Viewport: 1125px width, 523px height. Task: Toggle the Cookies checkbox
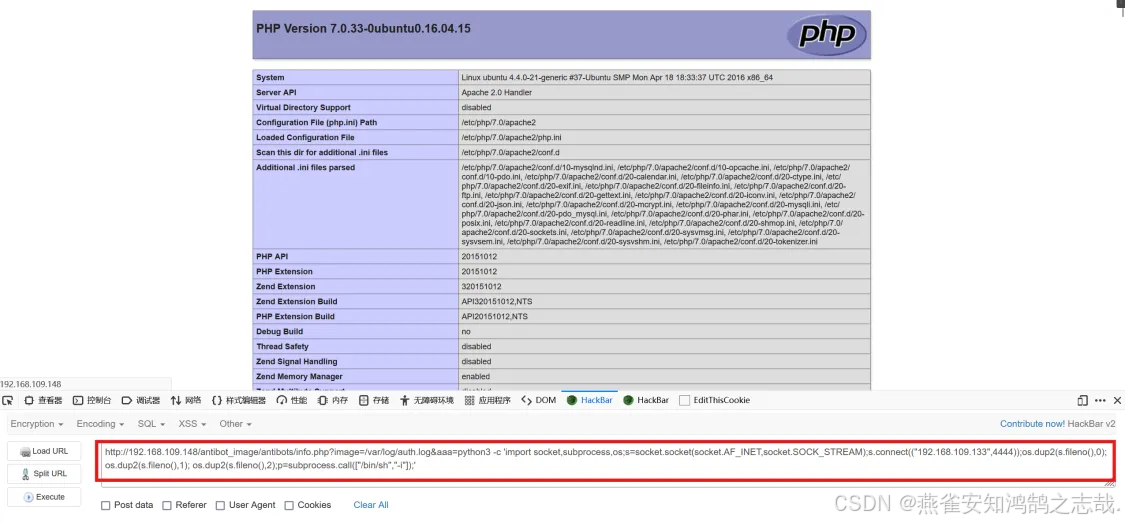tap(289, 505)
